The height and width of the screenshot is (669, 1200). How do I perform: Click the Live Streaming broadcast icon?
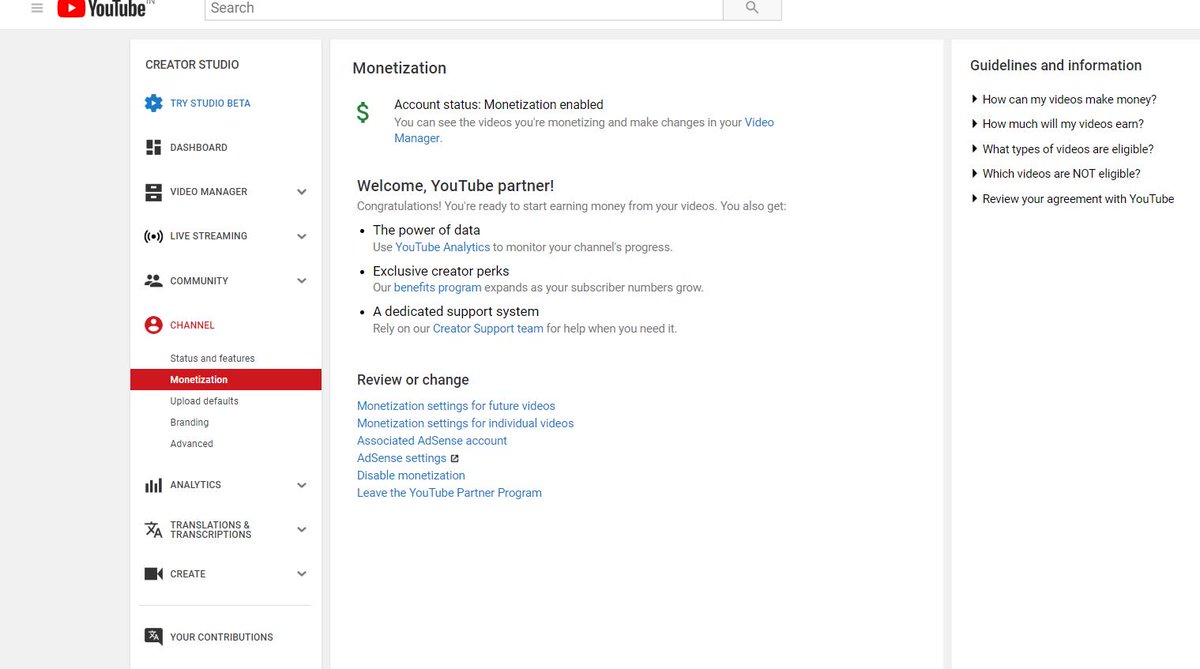[153, 237]
